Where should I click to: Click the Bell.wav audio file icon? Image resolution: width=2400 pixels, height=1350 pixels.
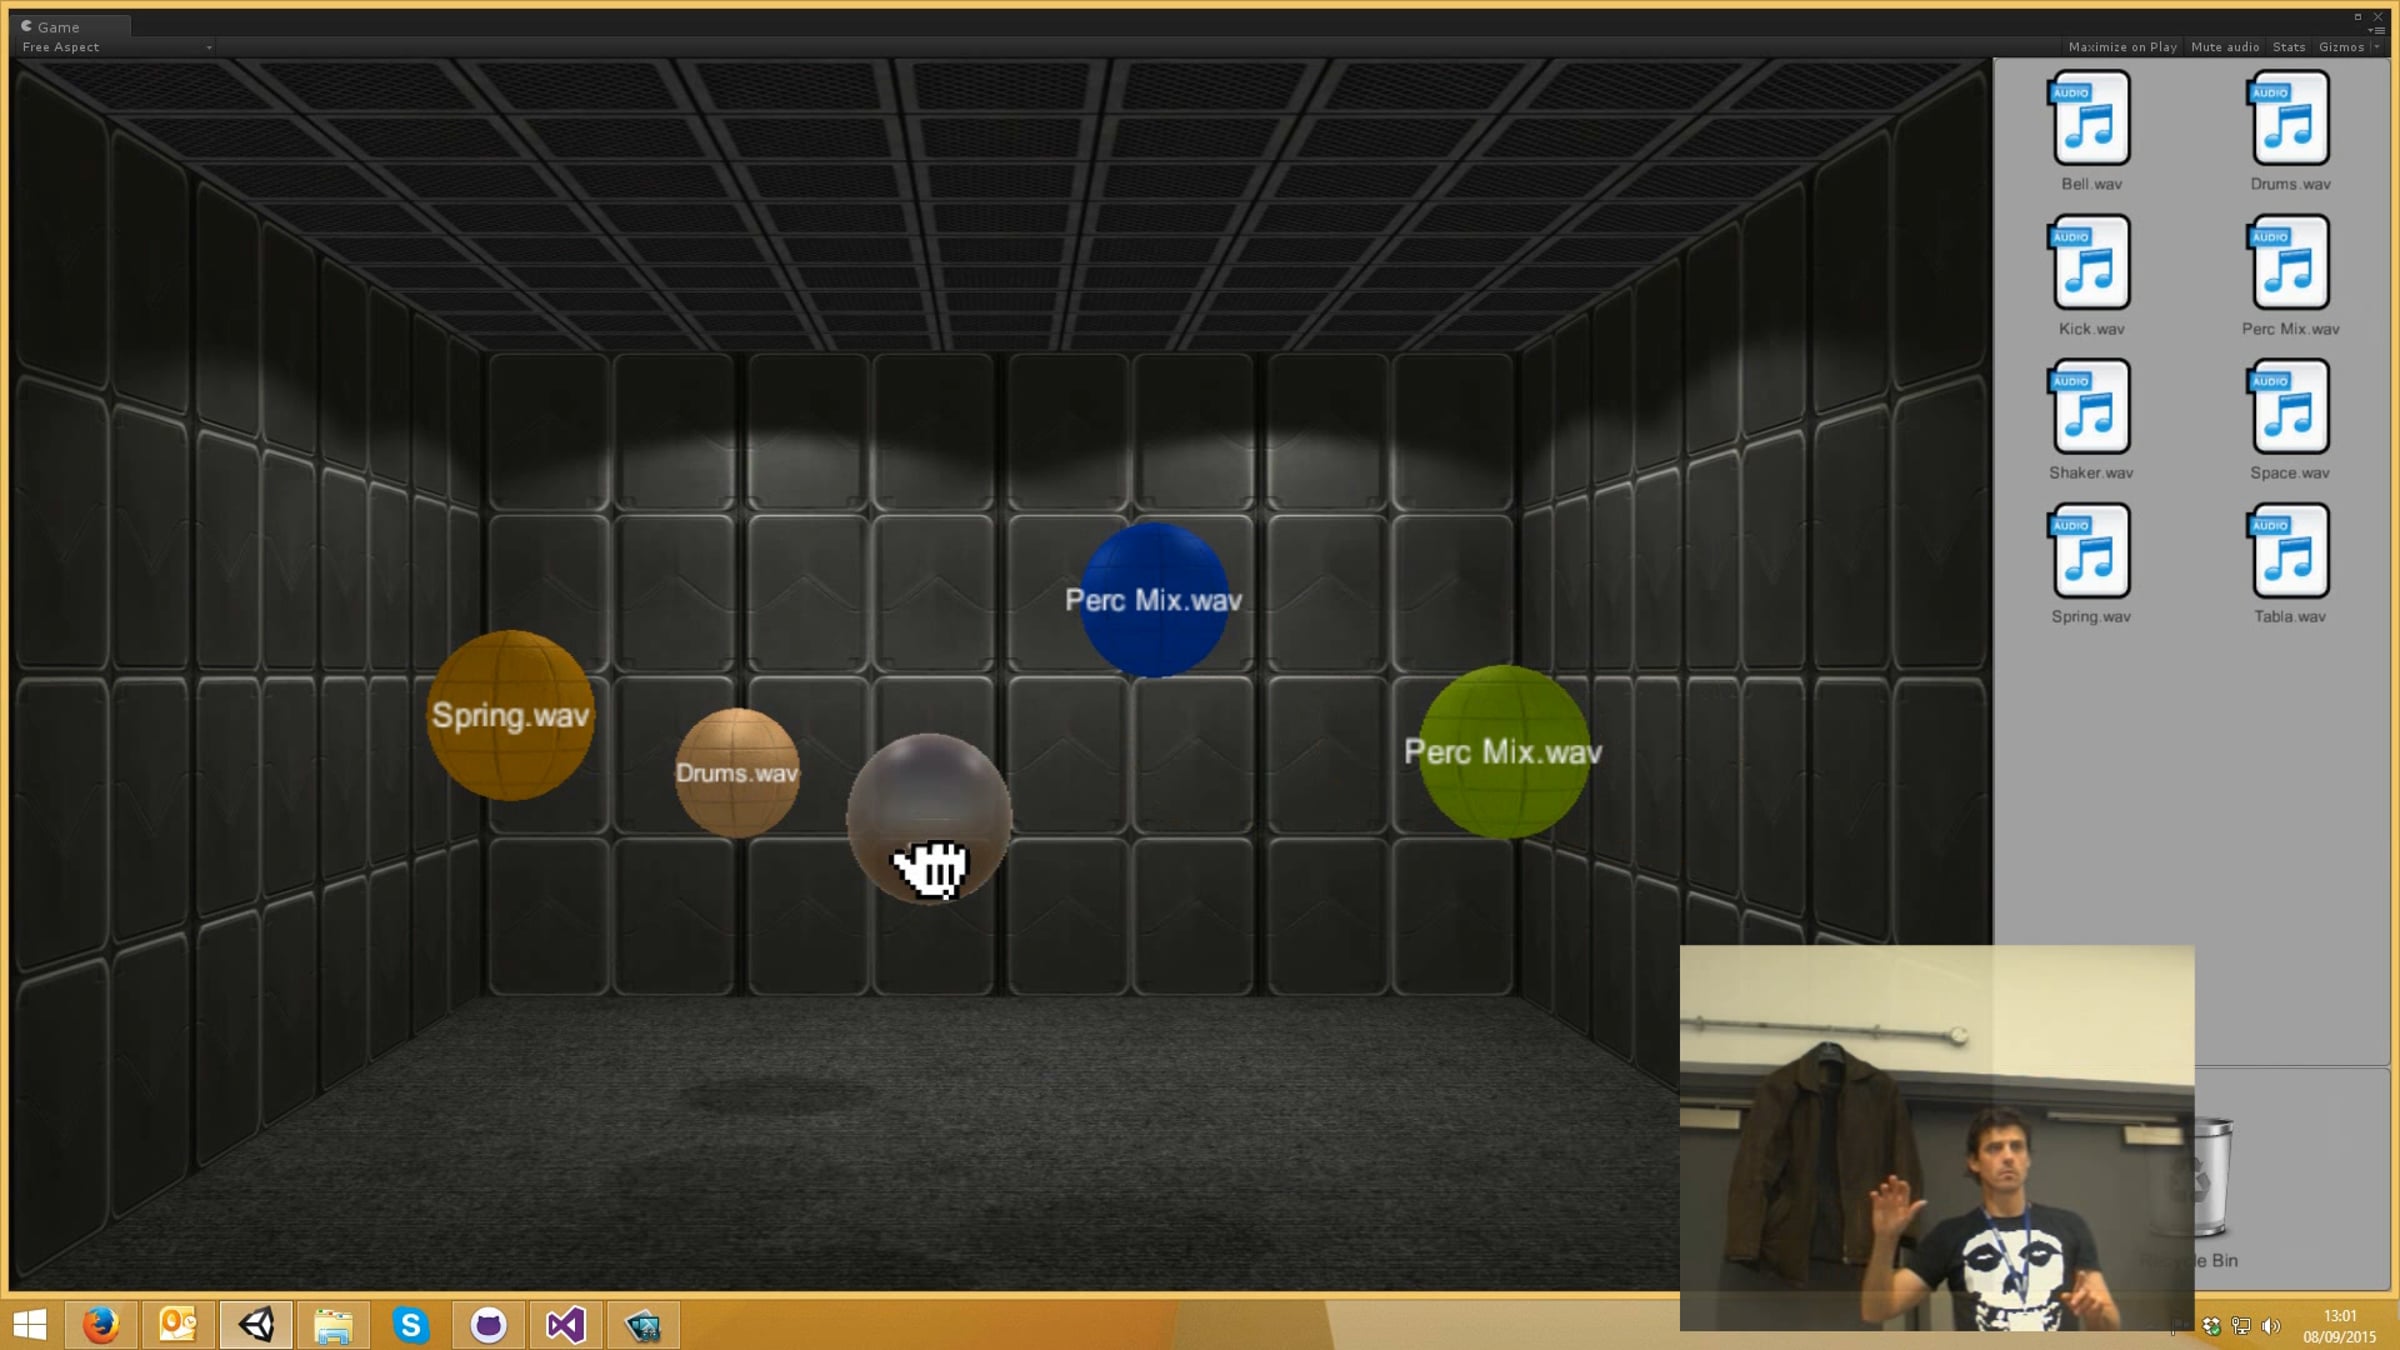click(2090, 120)
